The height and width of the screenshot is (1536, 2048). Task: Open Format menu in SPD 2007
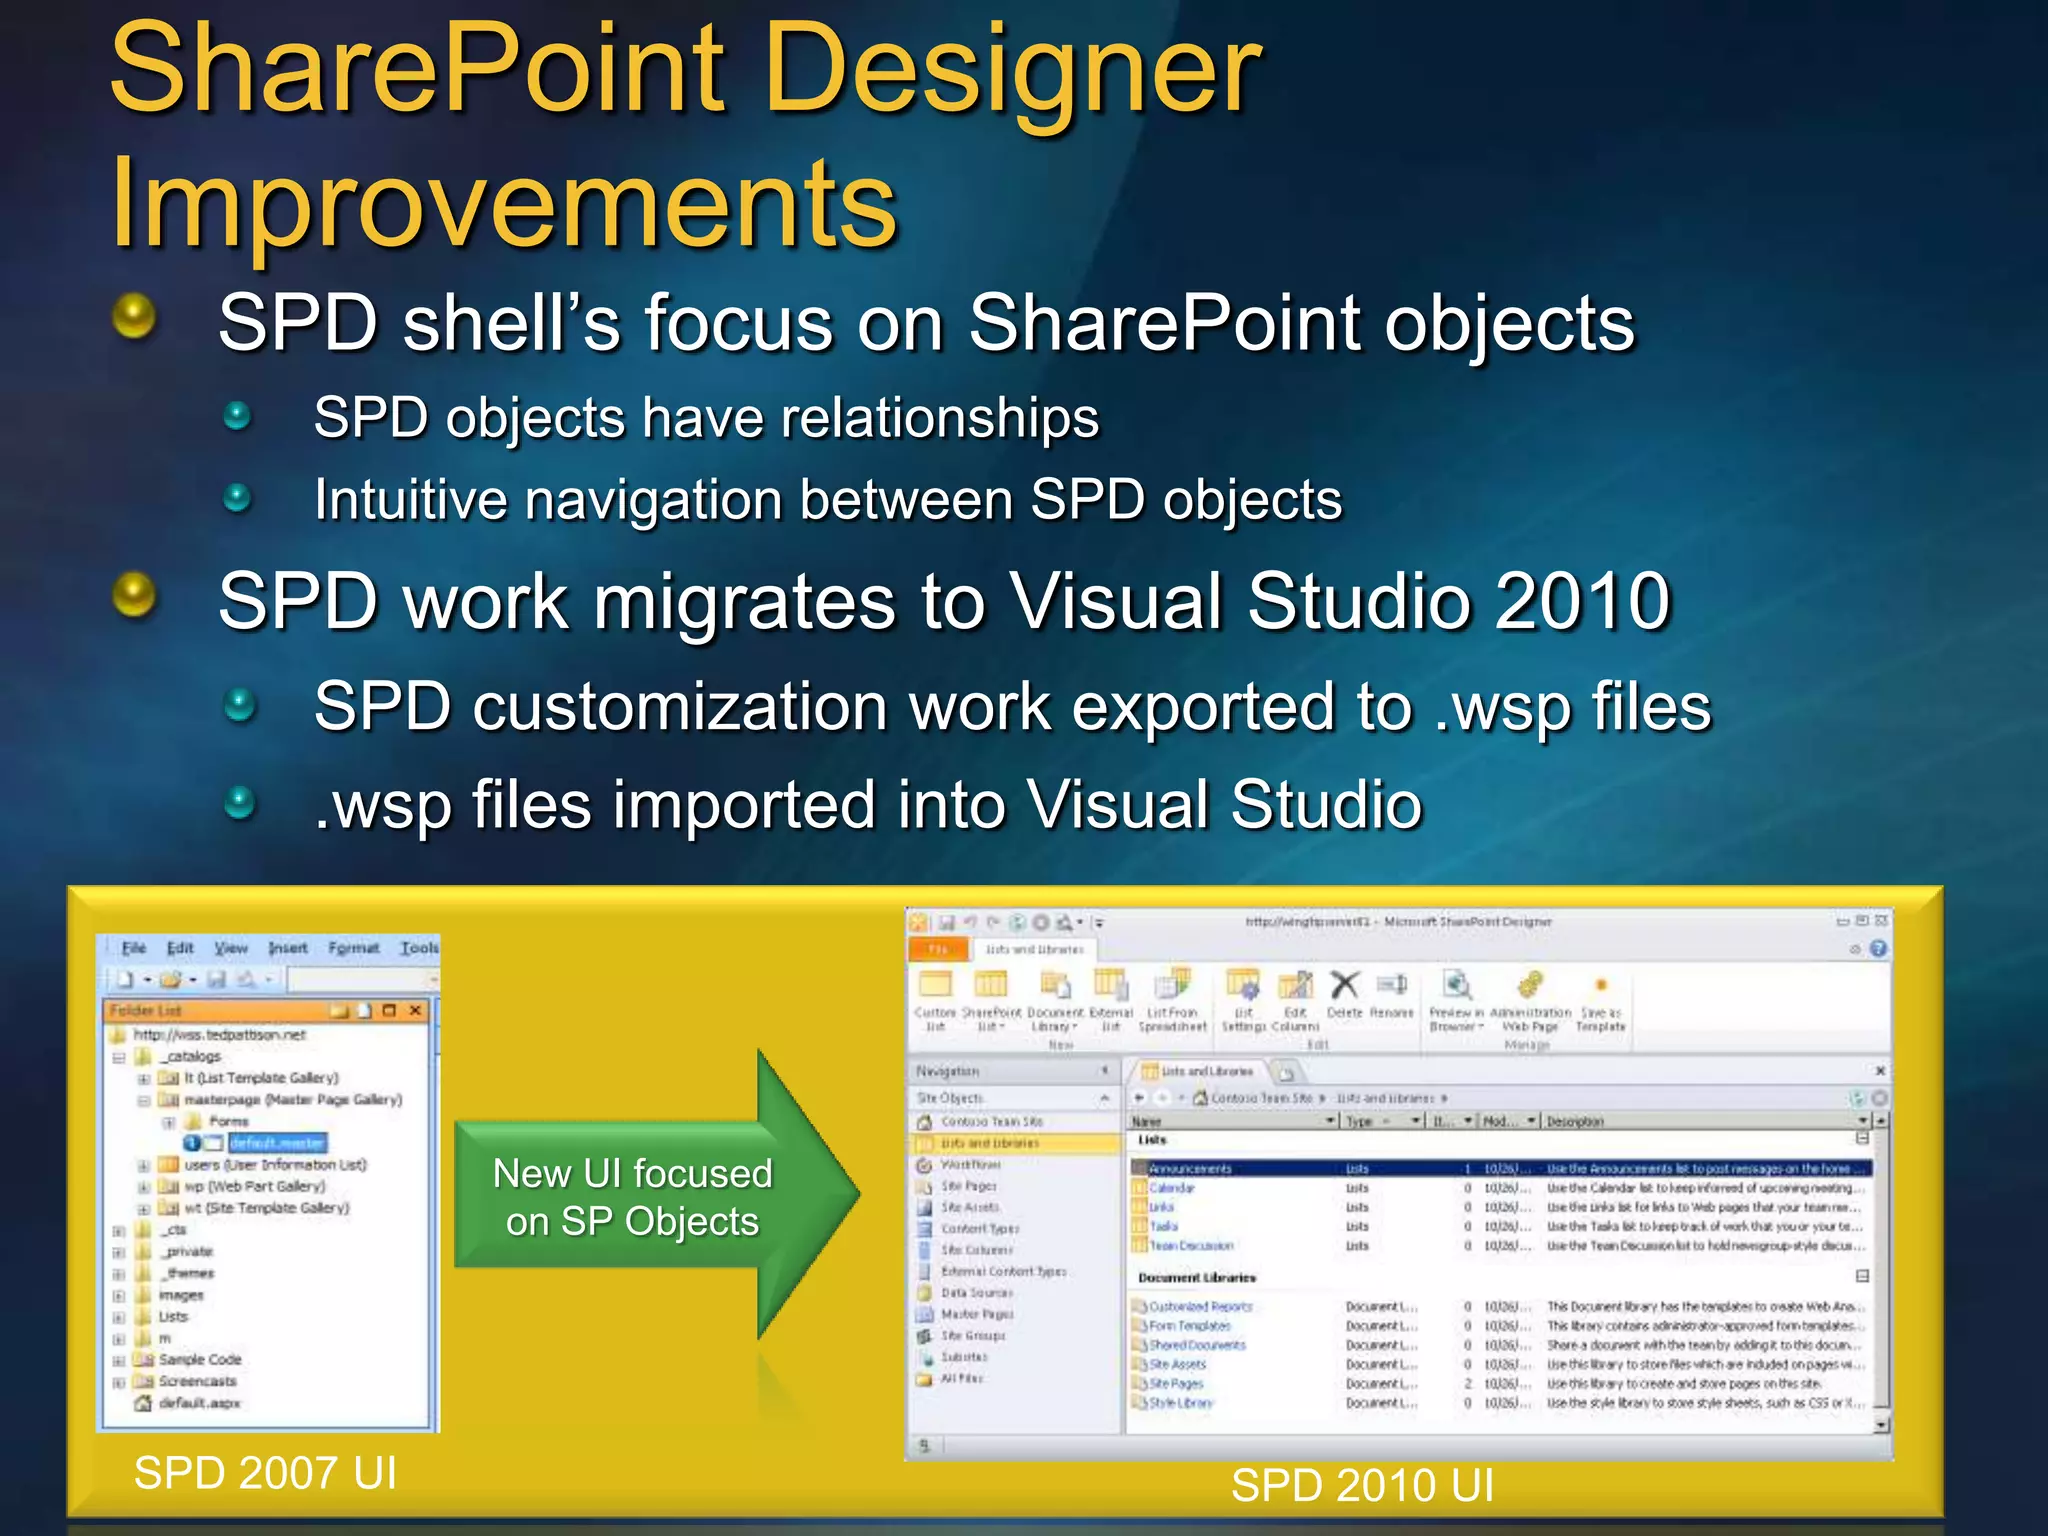pos(354,947)
